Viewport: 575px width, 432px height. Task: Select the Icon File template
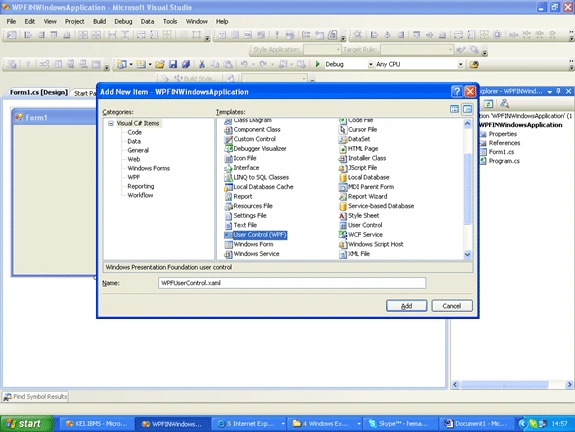(240, 158)
